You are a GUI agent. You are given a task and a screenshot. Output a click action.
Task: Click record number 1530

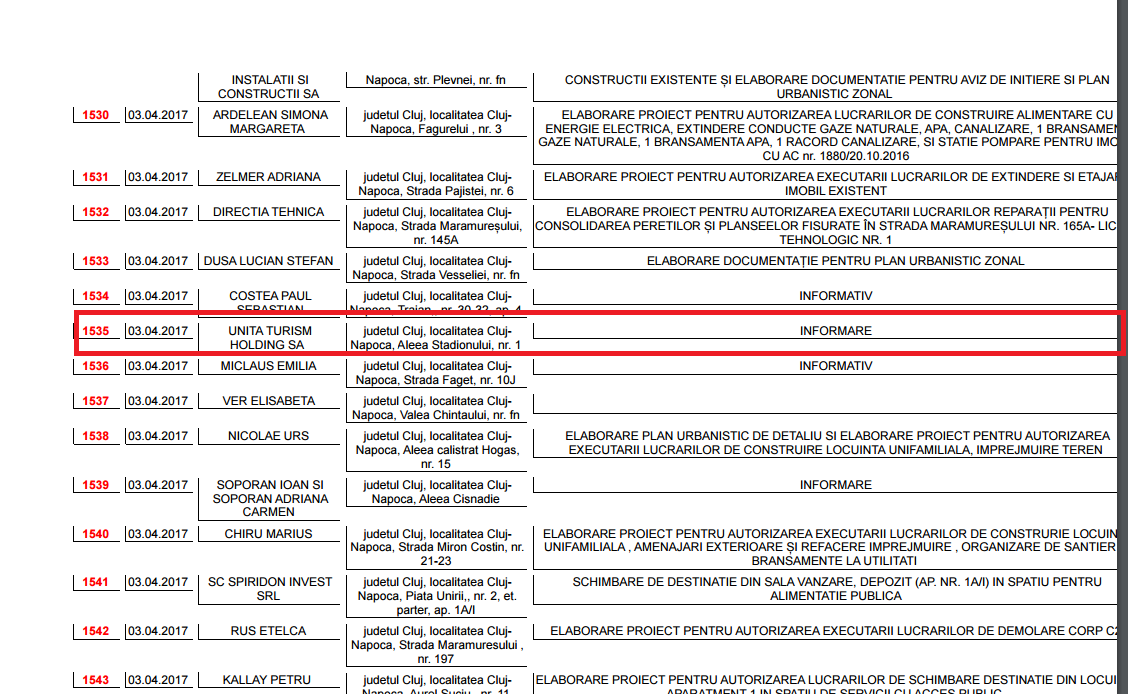[96, 115]
